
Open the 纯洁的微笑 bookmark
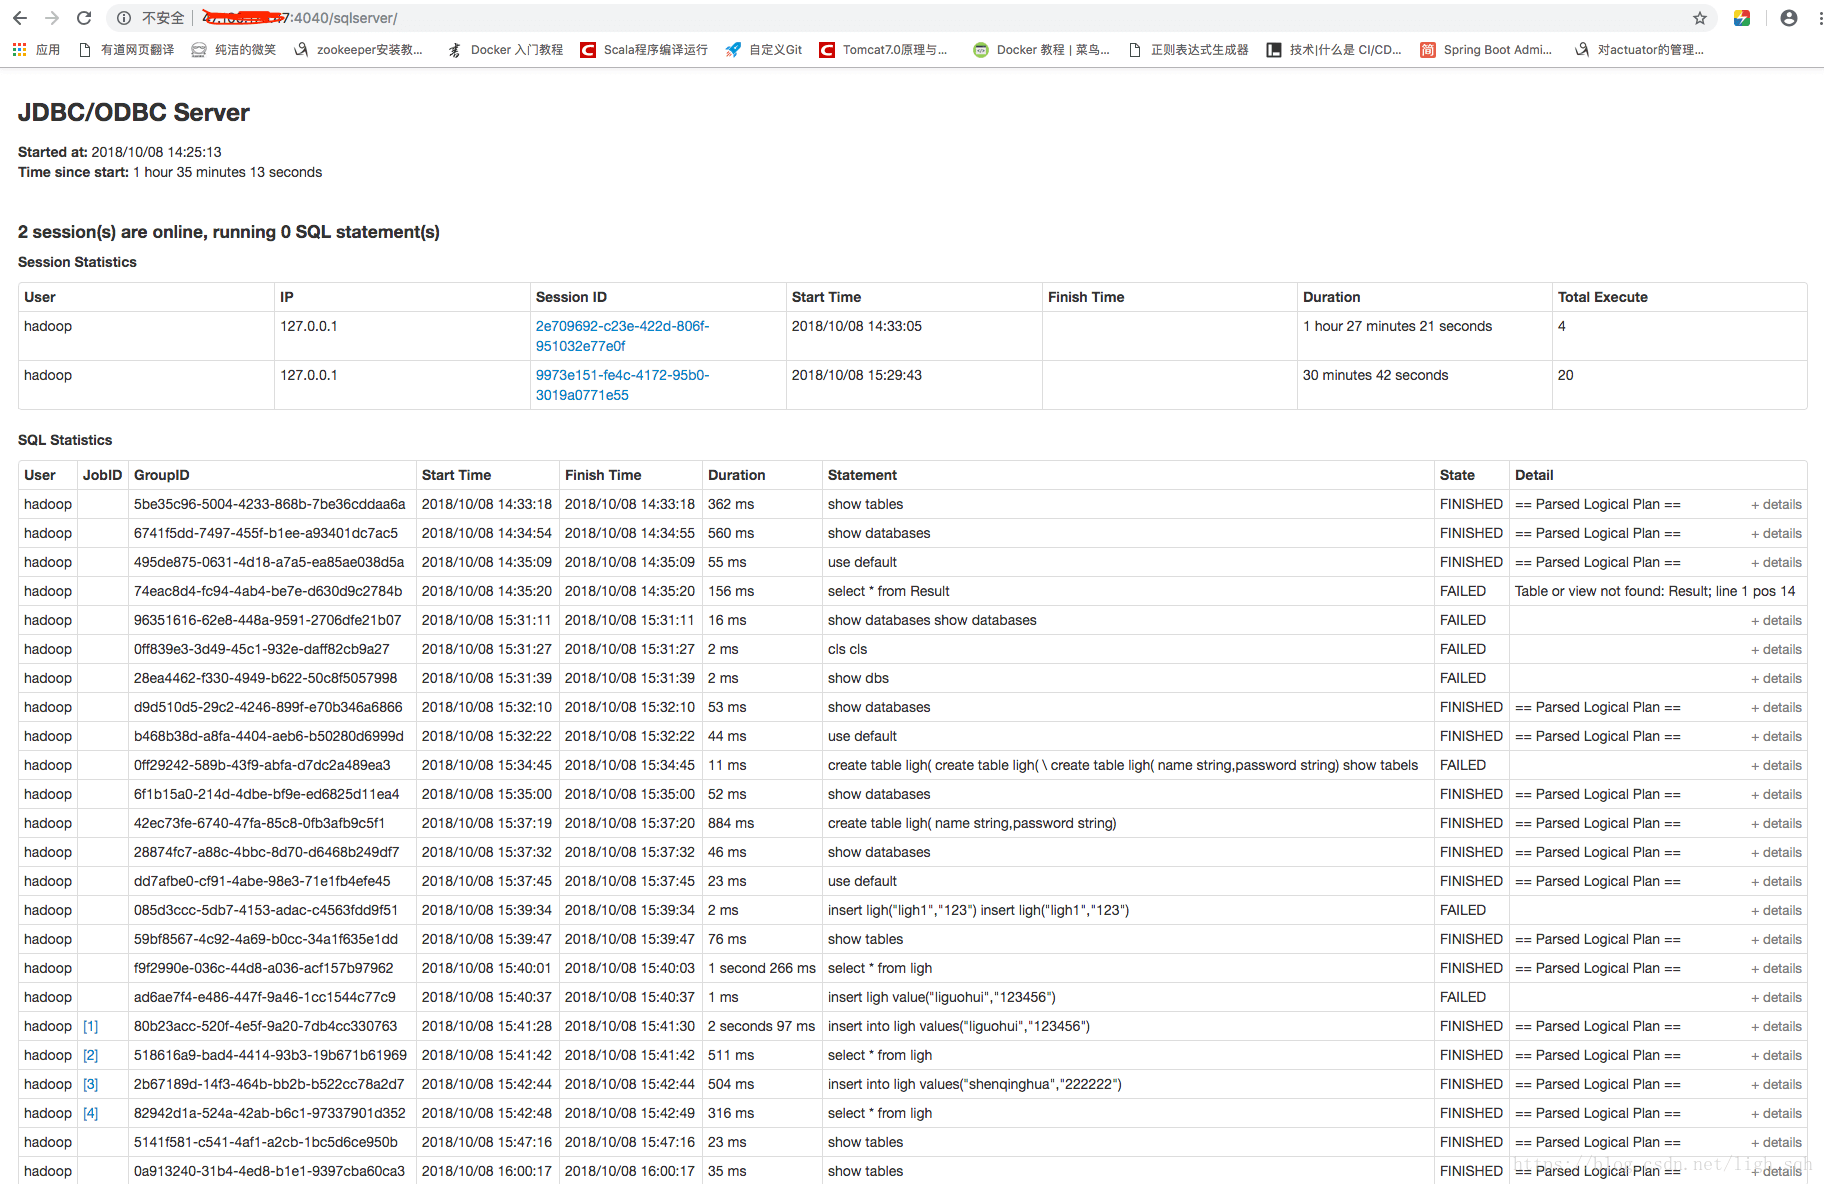click(234, 49)
